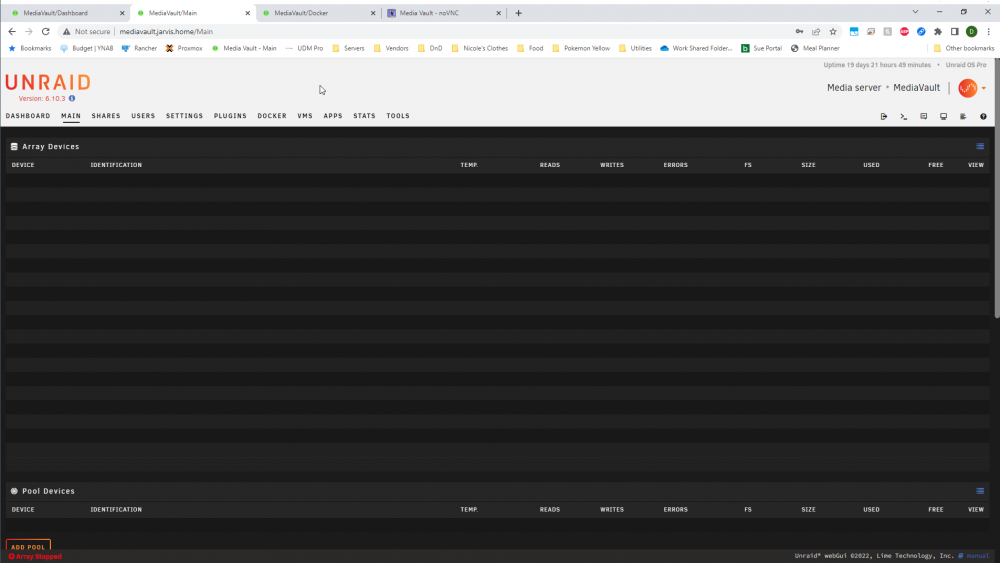Open the DOCKER menu item
Screen dimensions: 1000x563
272,116
